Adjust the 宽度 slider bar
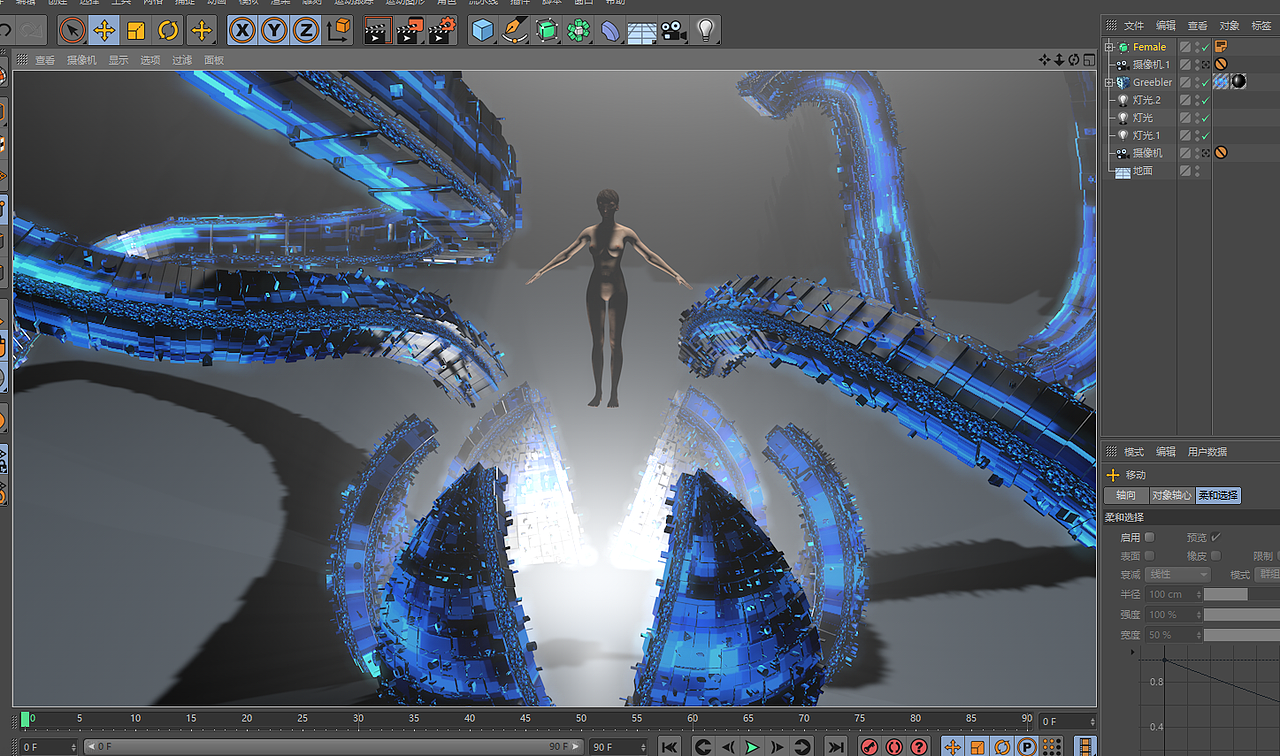 point(1242,635)
